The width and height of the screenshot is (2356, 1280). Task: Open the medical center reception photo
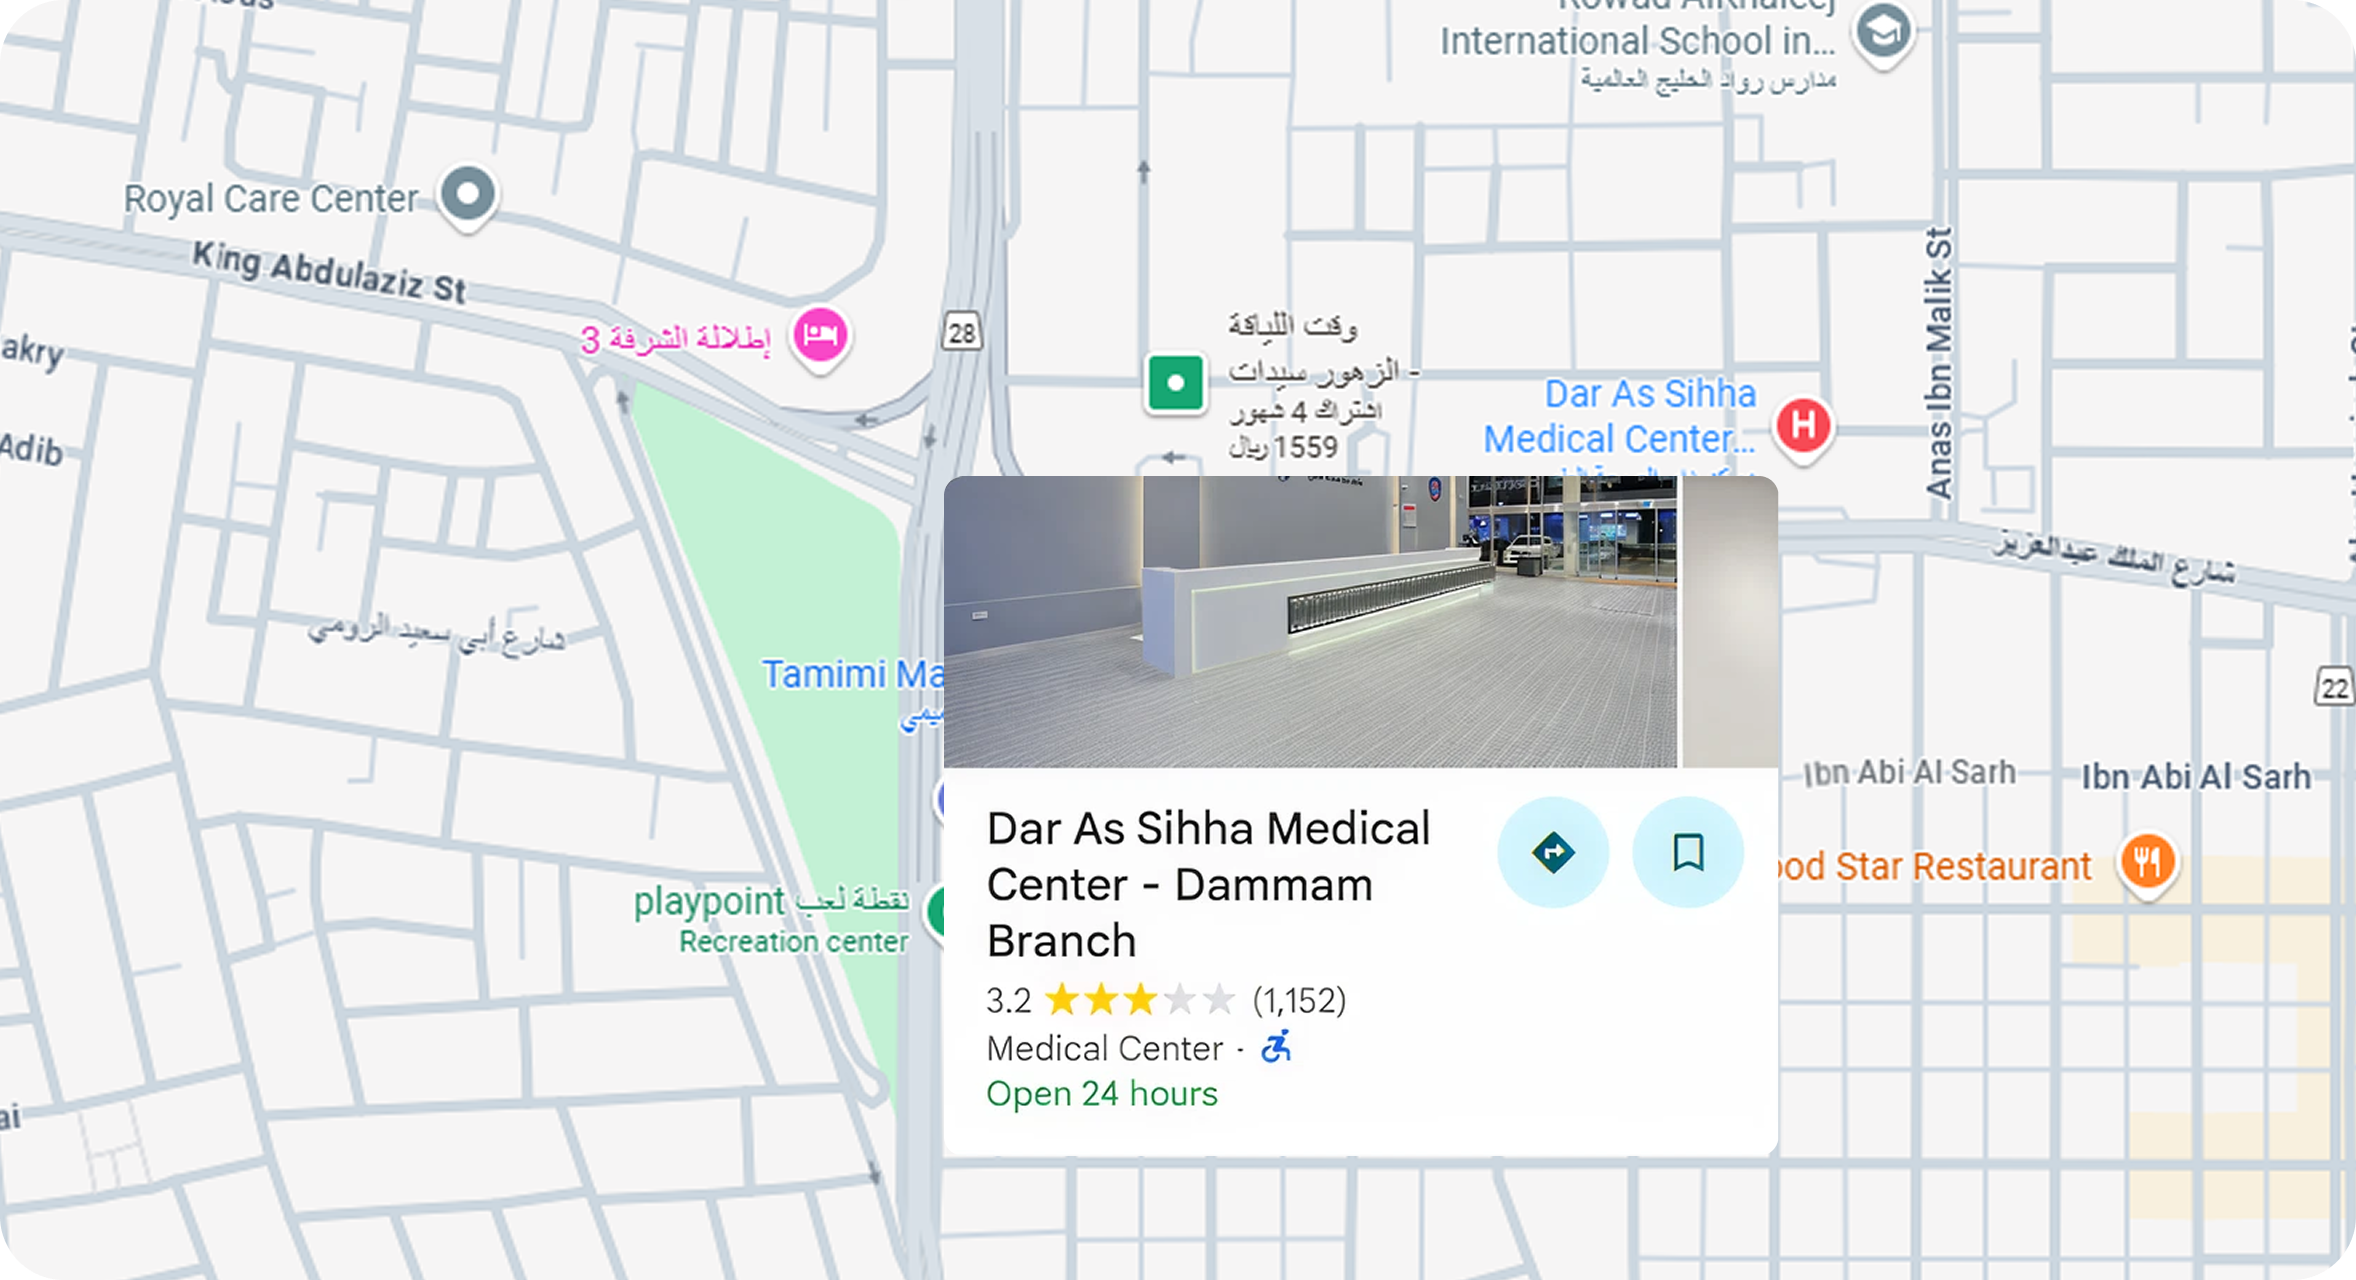[x=1310, y=621]
